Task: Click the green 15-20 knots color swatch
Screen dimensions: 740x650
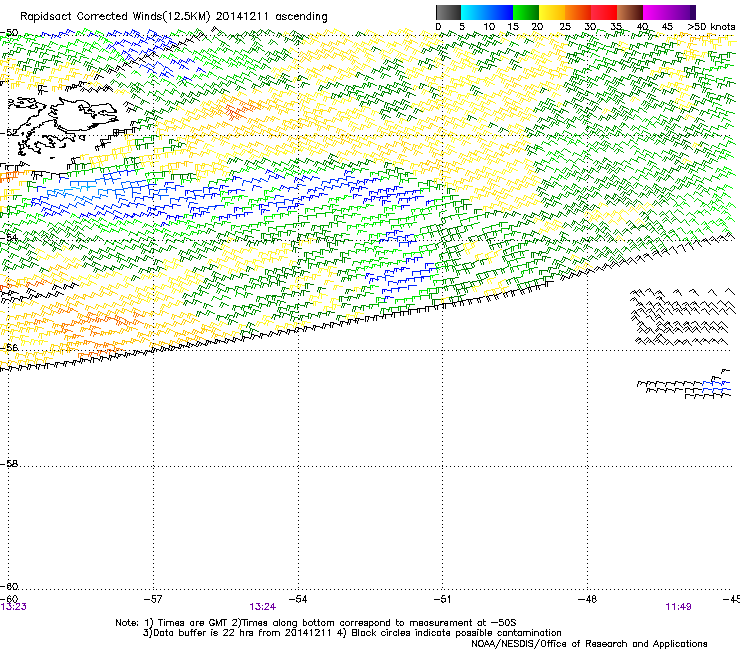Action: pyautogui.click(x=526, y=12)
